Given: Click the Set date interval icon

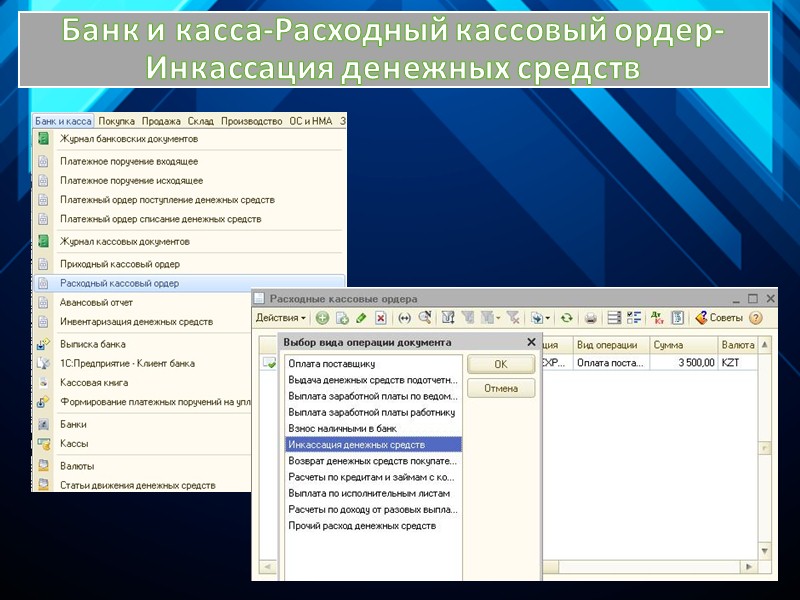Looking at the screenshot, I should click(404, 318).
